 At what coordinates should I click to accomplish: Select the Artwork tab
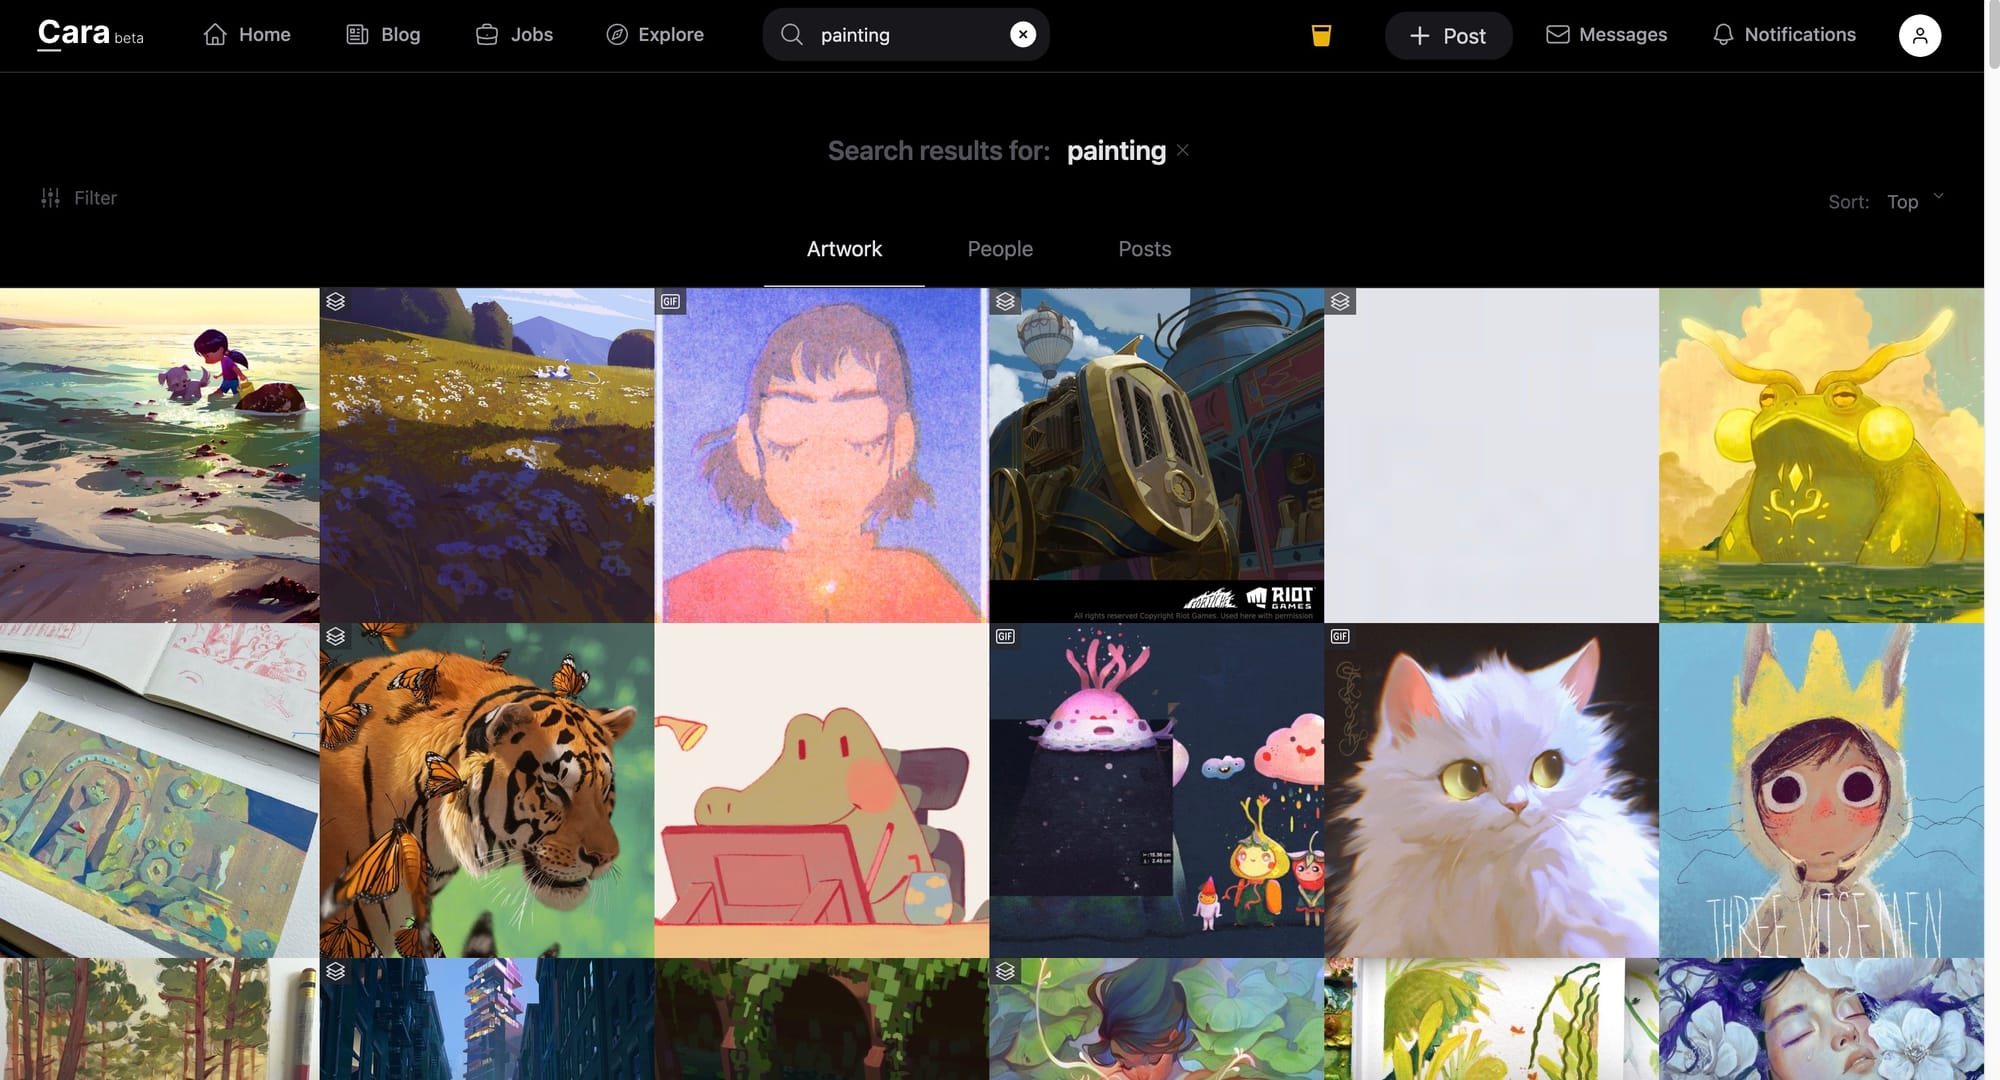(x=844, y=249)
